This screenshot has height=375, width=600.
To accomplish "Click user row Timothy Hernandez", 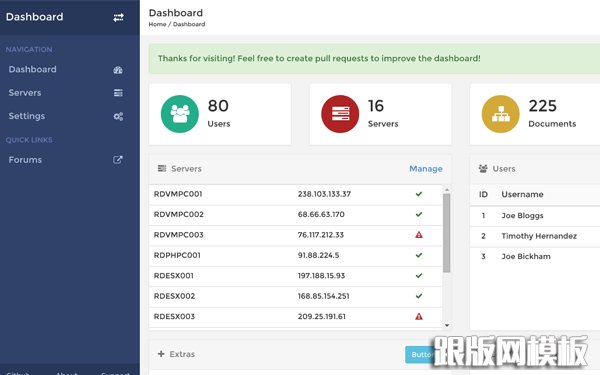I will pos(535,236).
